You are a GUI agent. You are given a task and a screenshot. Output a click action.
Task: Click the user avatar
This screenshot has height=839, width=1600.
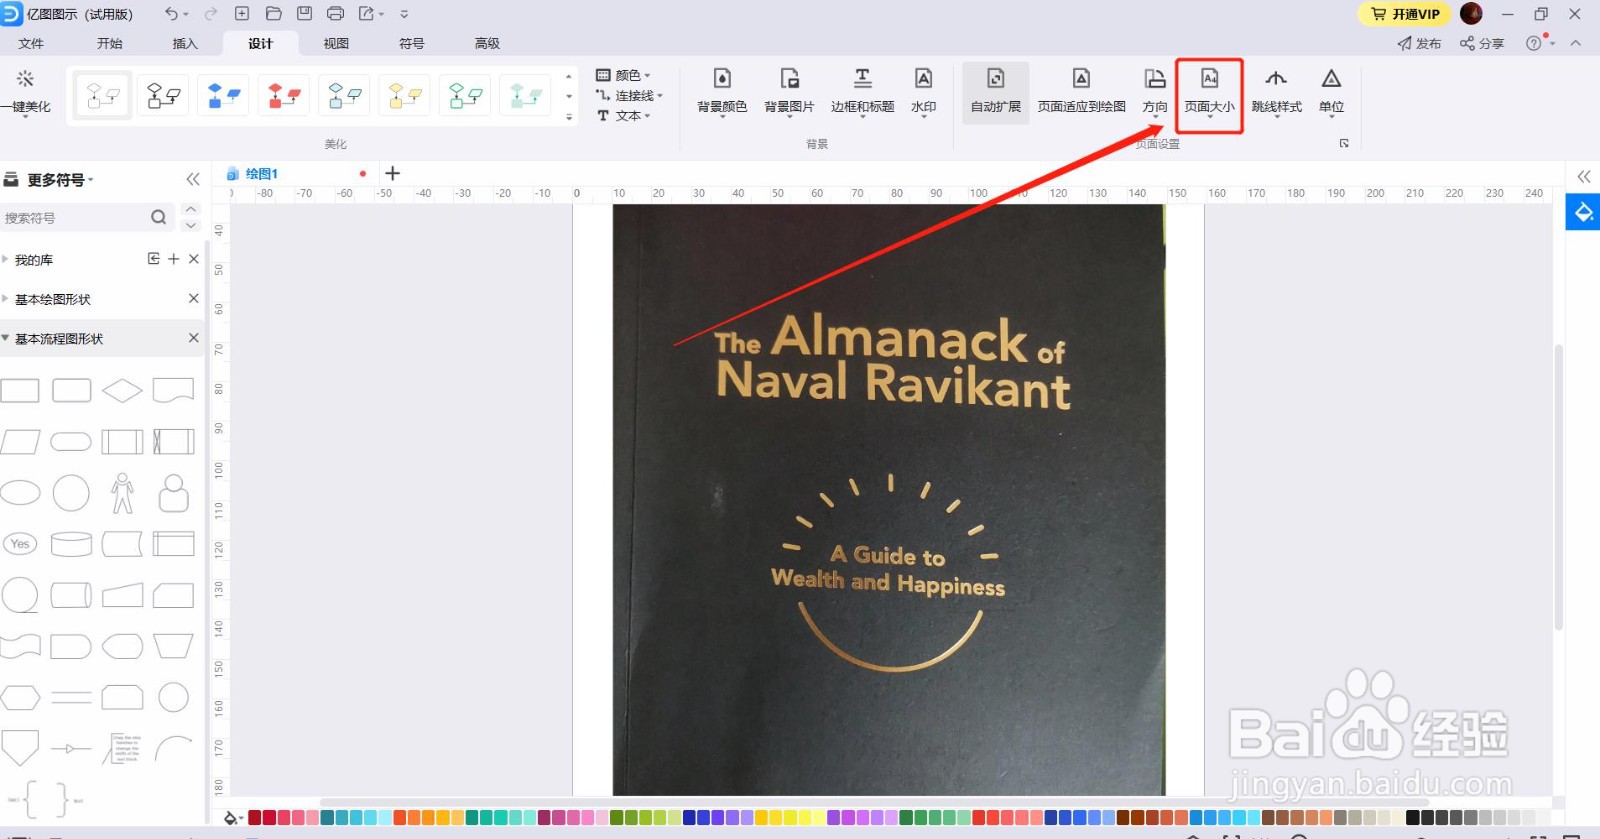tap(1471, 14)
